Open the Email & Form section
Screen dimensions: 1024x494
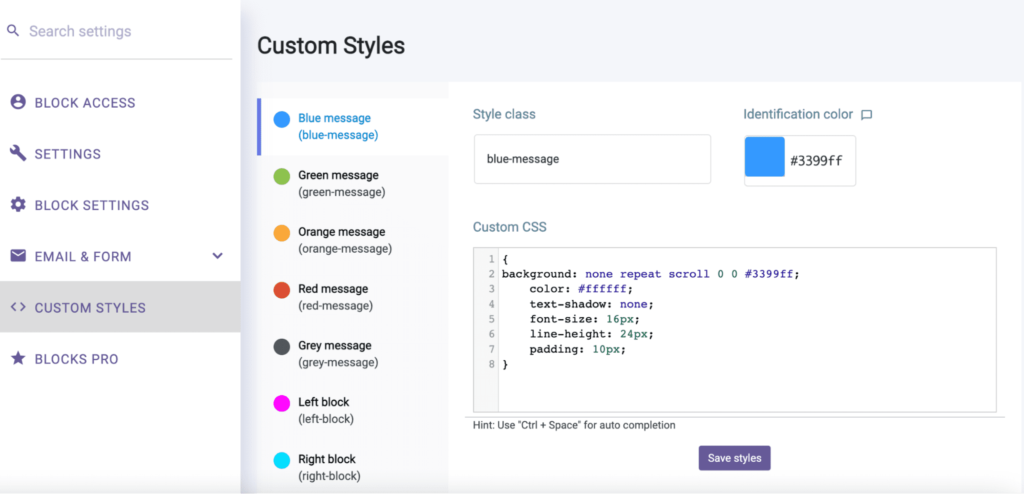coord(120,256)
